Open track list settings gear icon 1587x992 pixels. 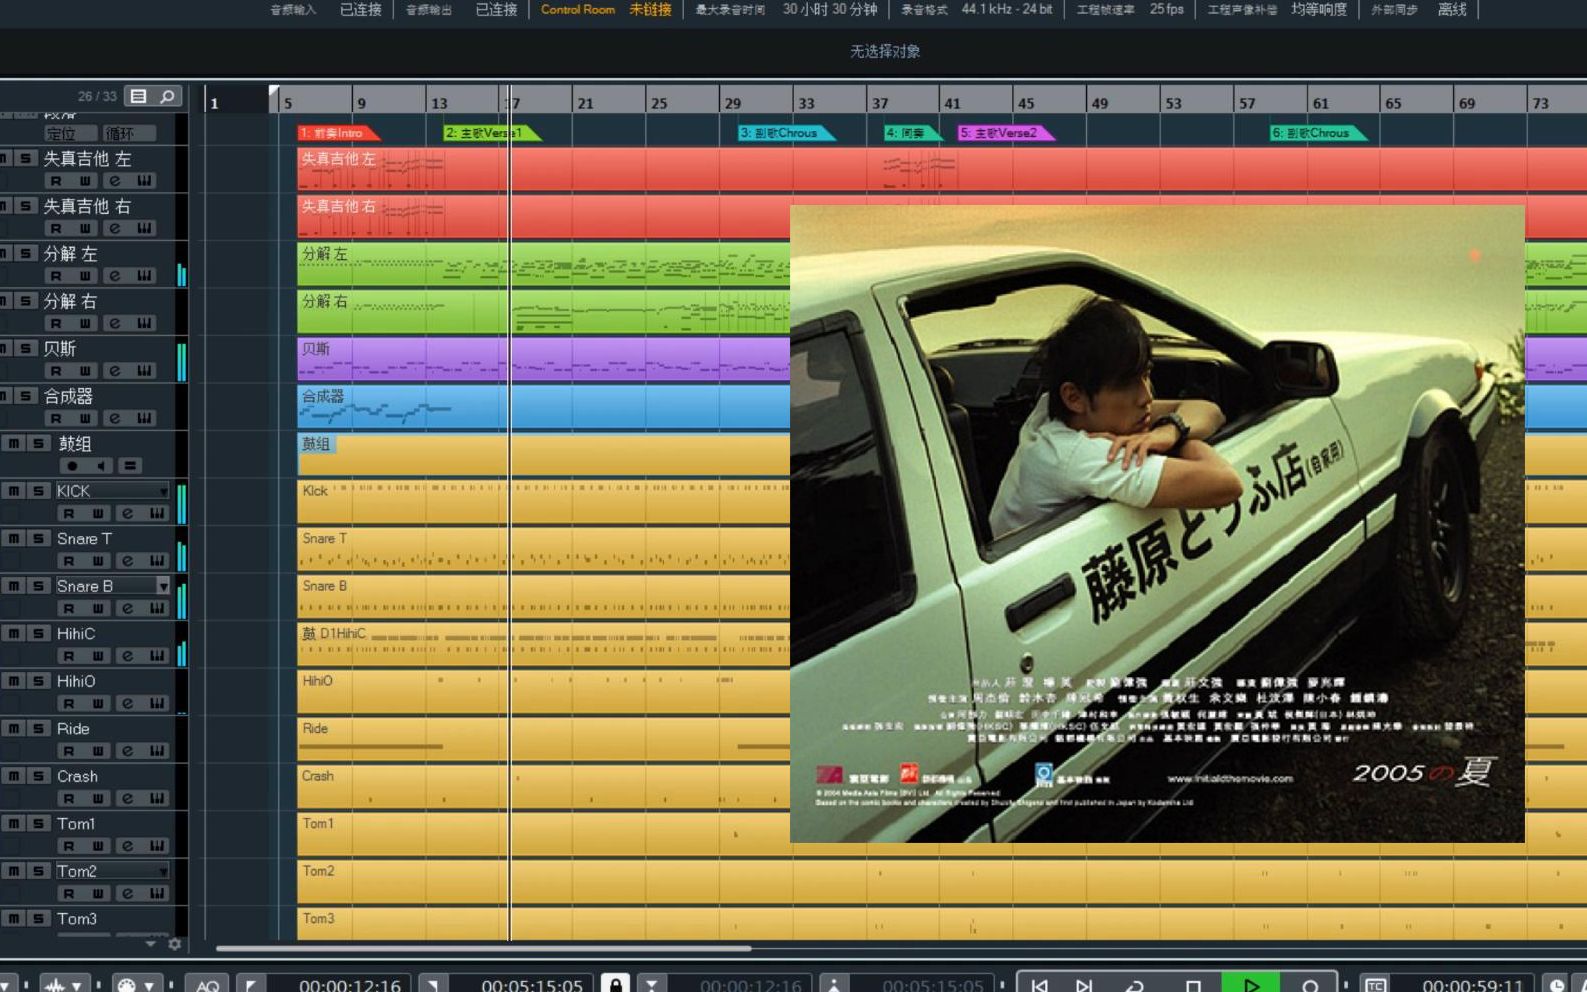click(x=175, y=944)
